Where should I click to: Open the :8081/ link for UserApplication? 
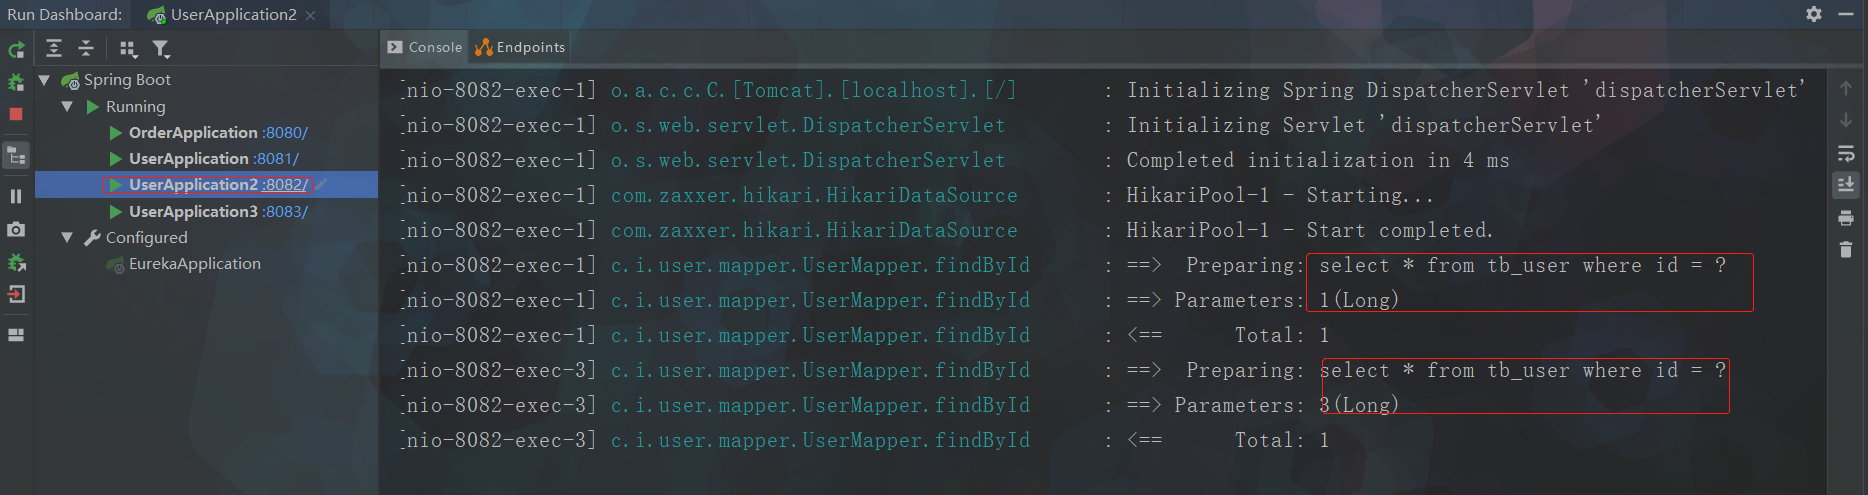[276, 159]
